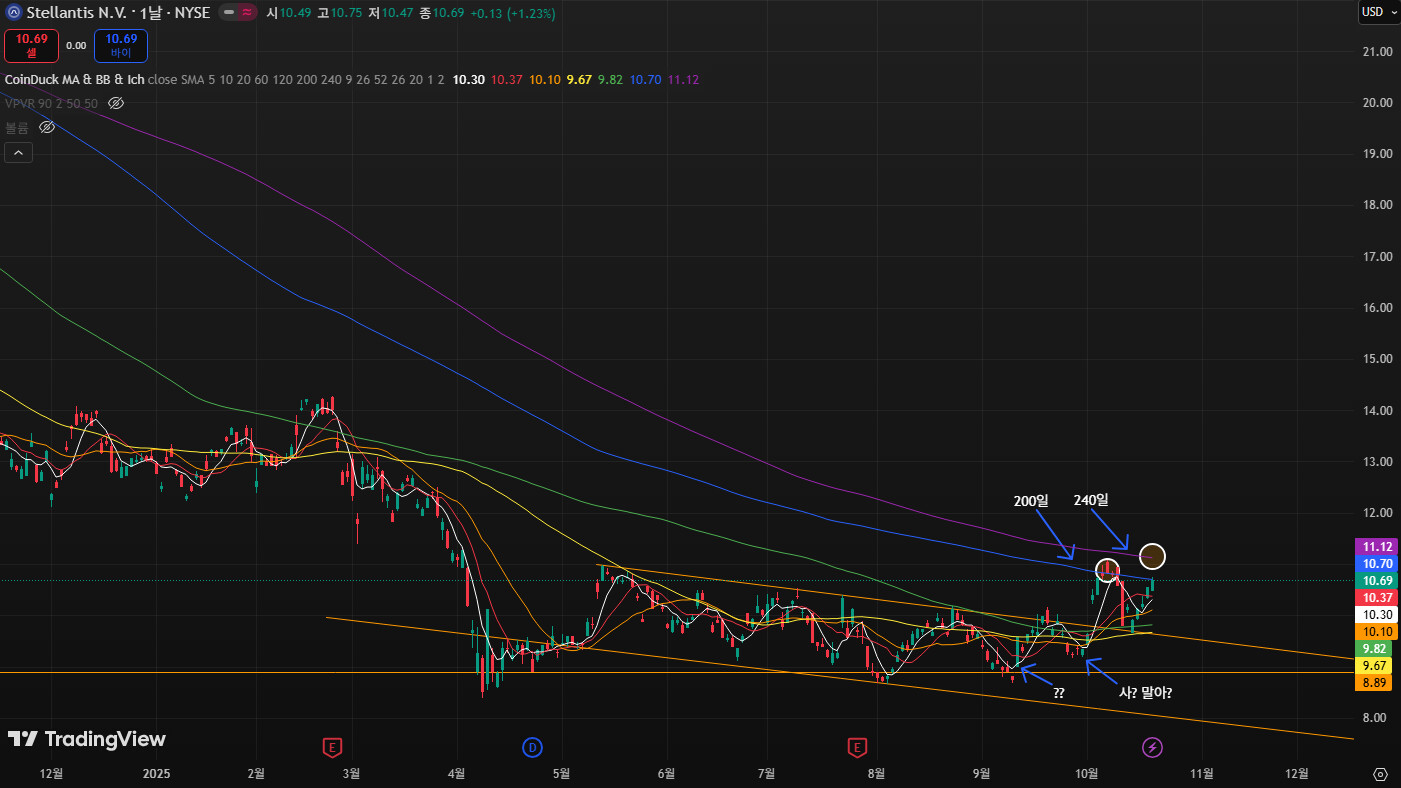Select the CoinDuck MA & BB & Ich indicator
The width and height of the screenshot is (1401, 788).
[75, 79]
